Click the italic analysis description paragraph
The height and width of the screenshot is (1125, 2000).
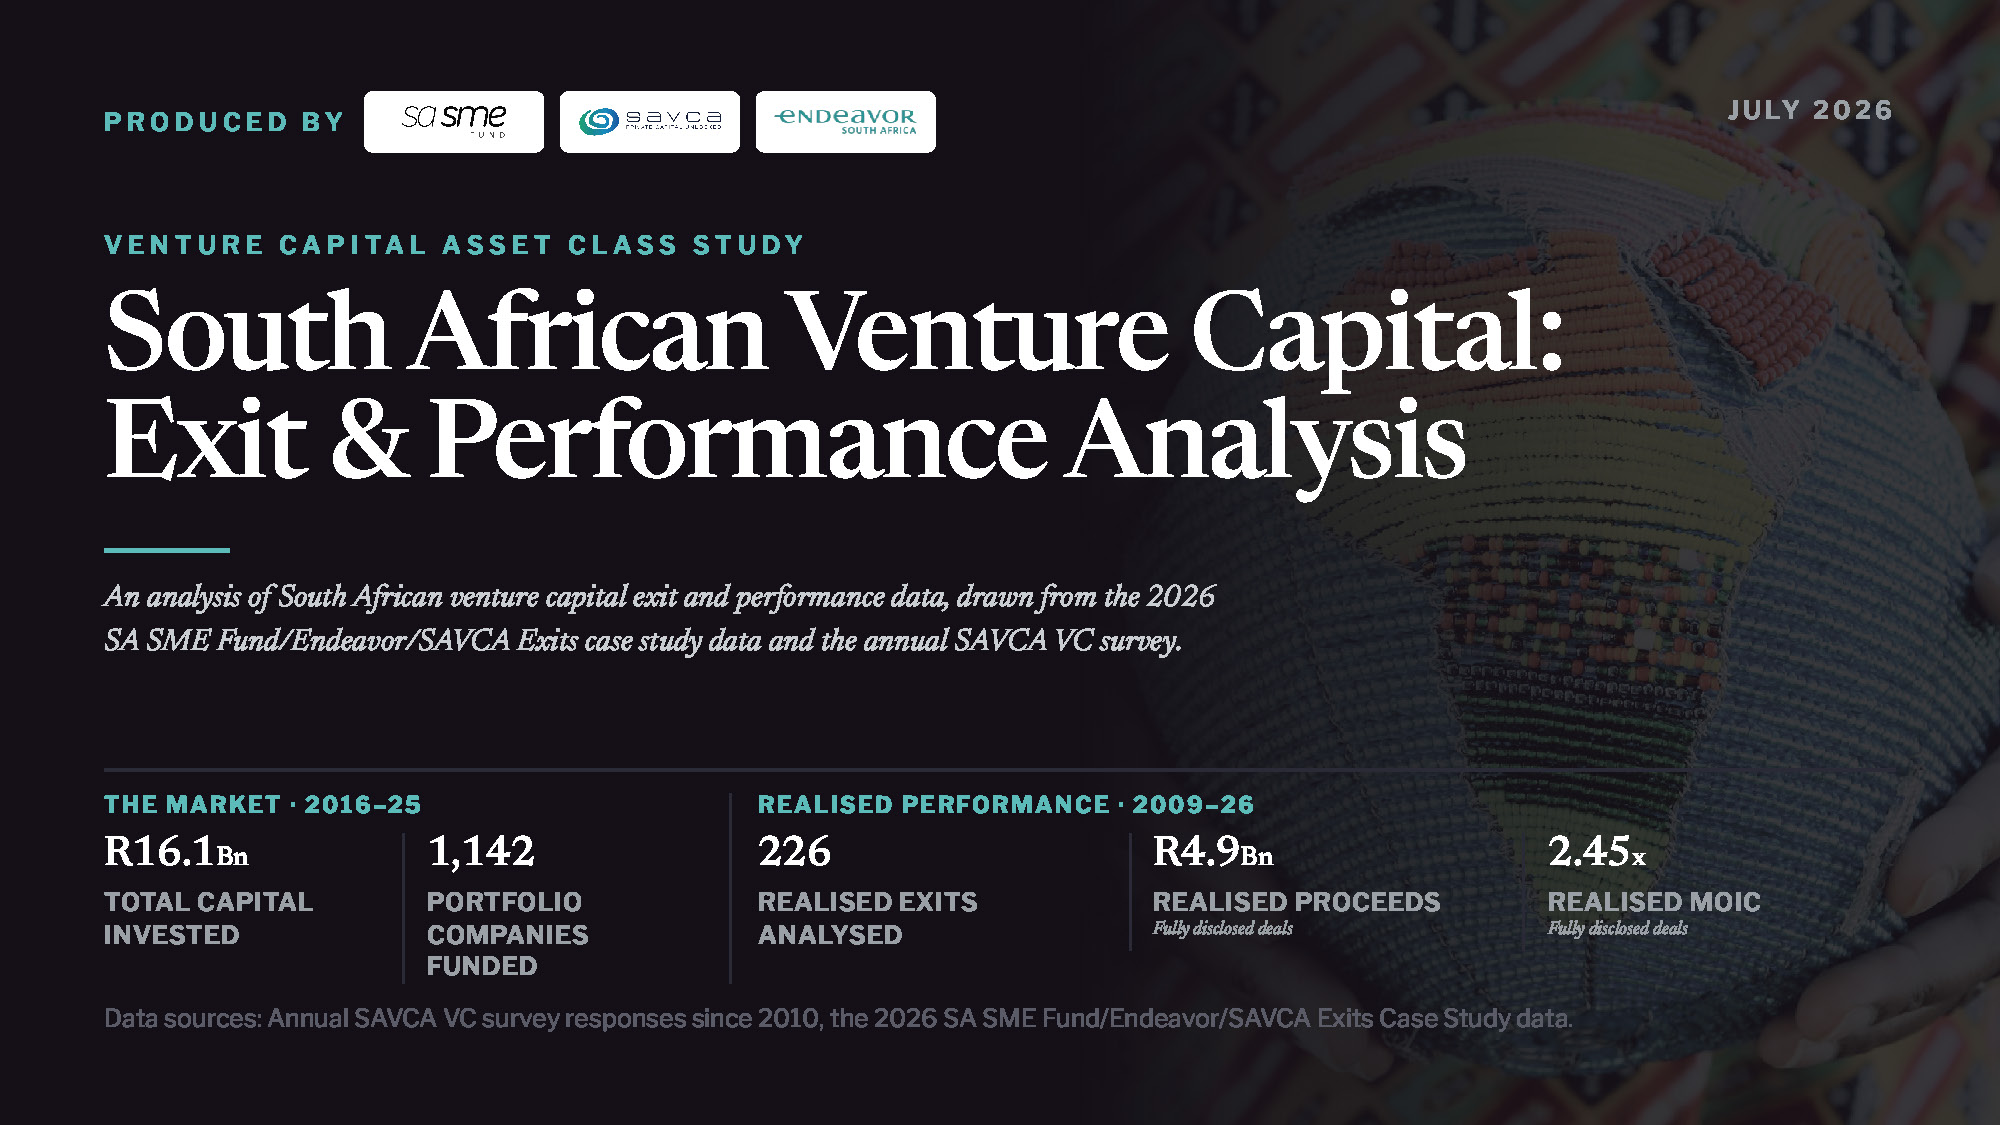tap(659, 618)
